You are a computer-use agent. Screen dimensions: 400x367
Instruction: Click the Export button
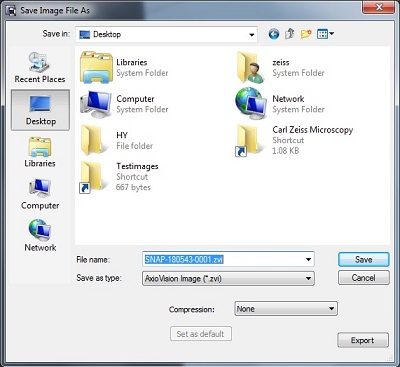363,340
